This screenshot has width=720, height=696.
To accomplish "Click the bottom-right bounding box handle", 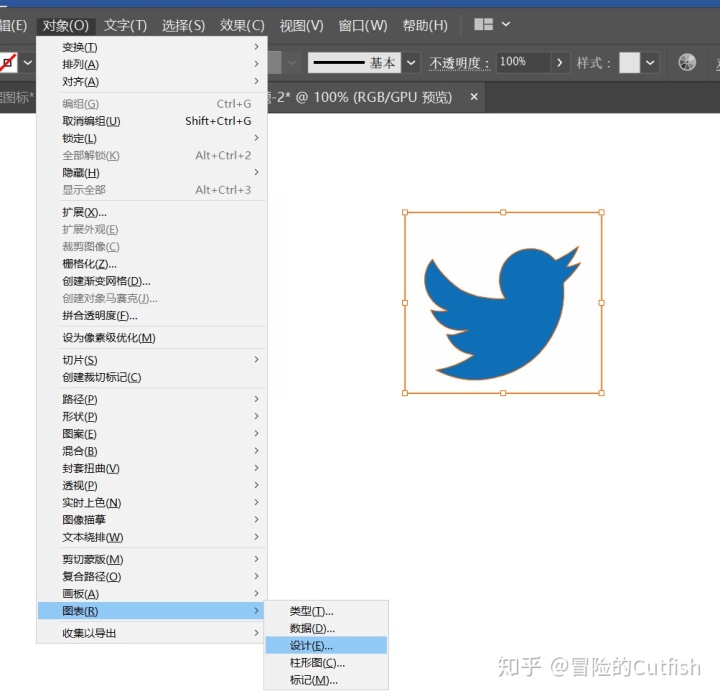I will 602,393.
